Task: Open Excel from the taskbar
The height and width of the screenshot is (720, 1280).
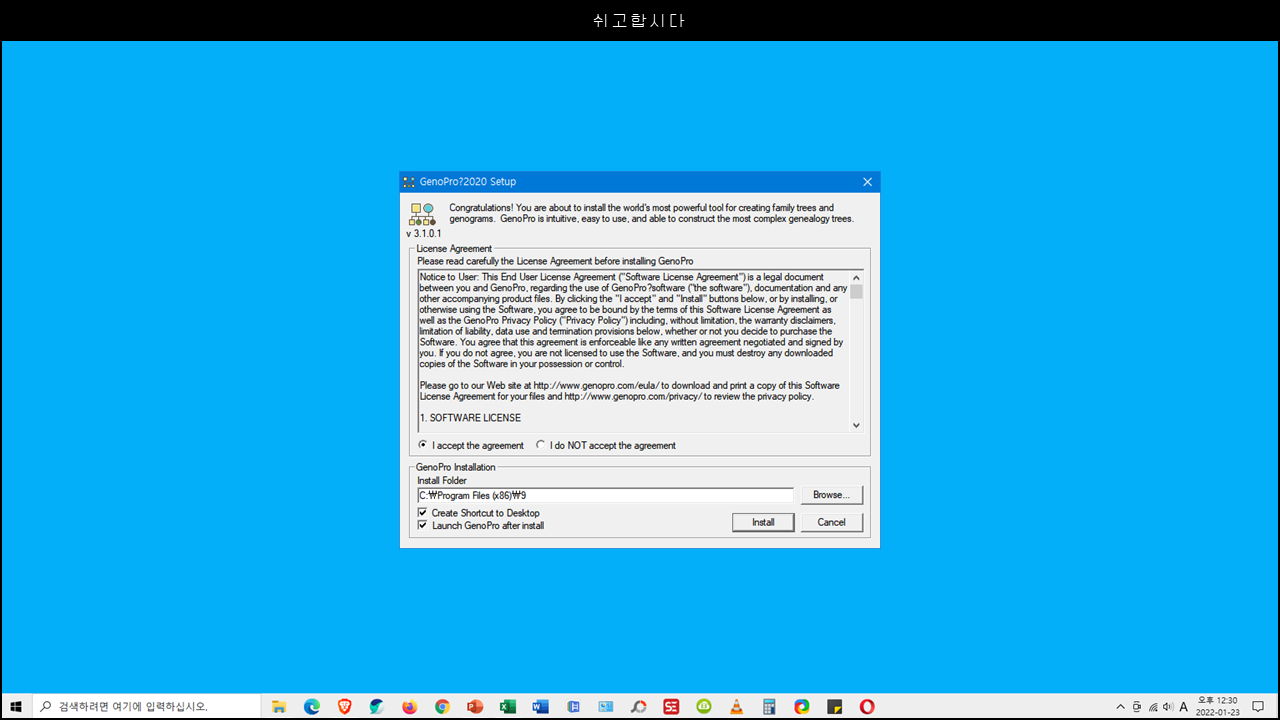Action: (x=507, y=706)
